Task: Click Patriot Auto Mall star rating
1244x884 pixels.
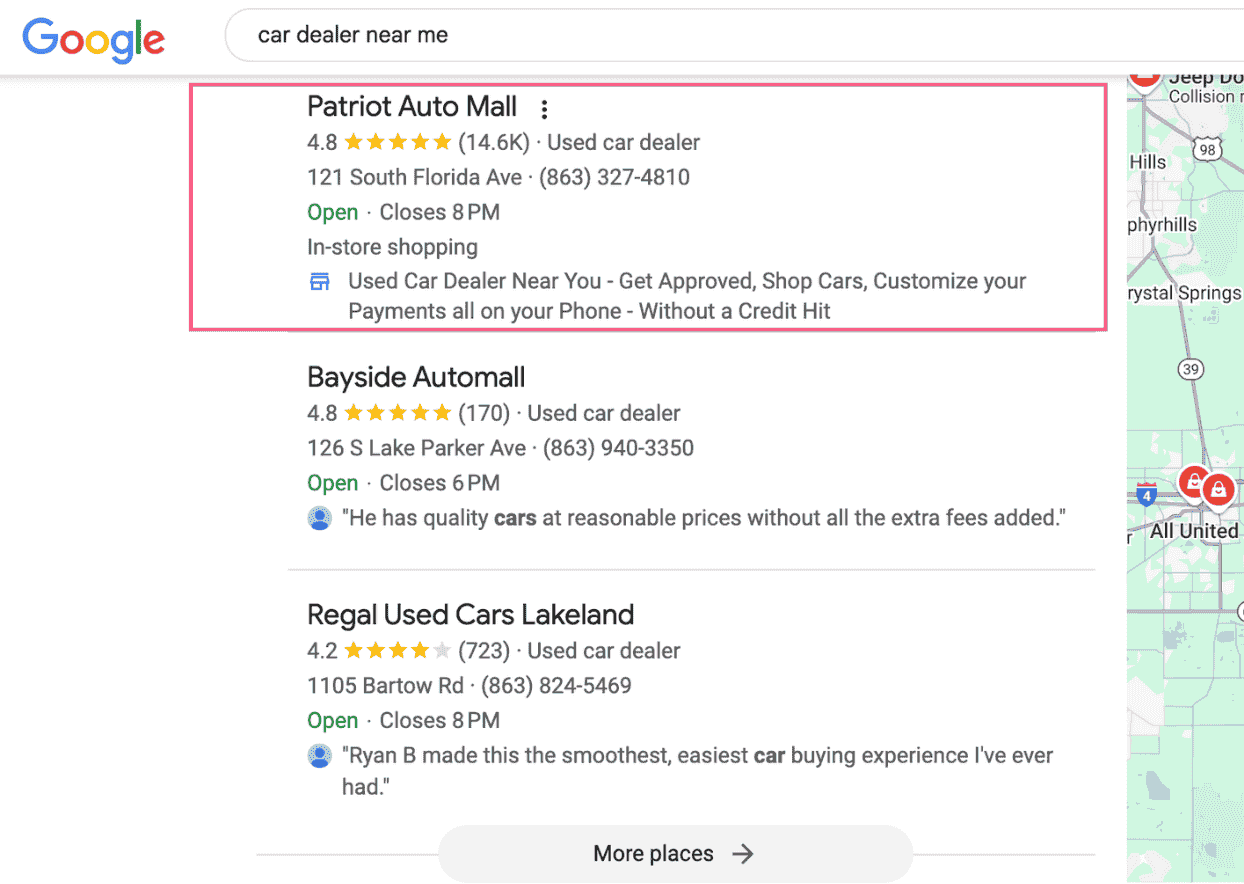Action: [x=398, y=142]
